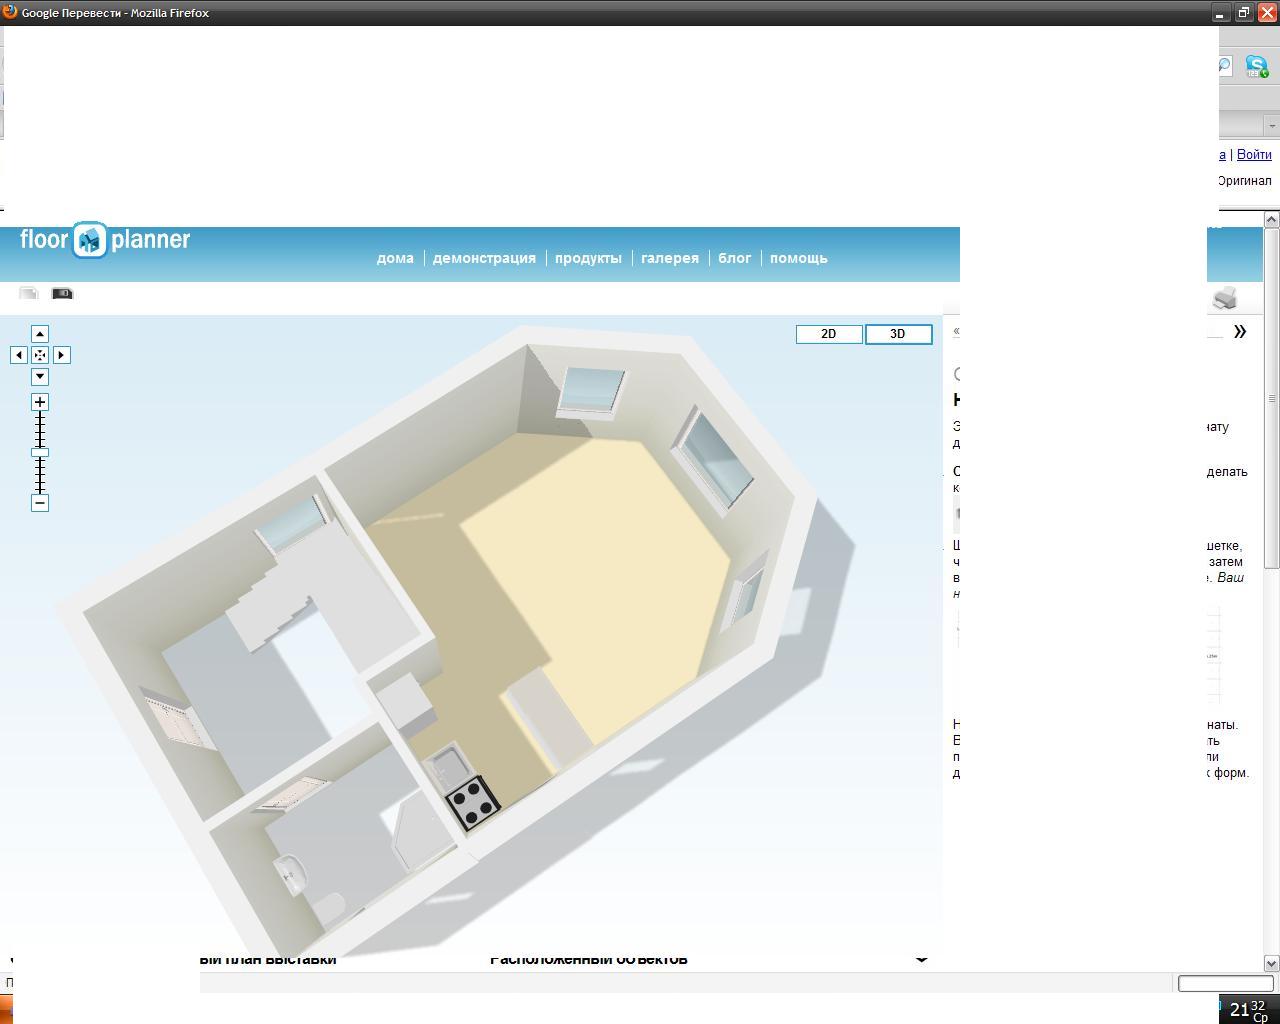Pan the view right with the arrow

coord(62,355)
